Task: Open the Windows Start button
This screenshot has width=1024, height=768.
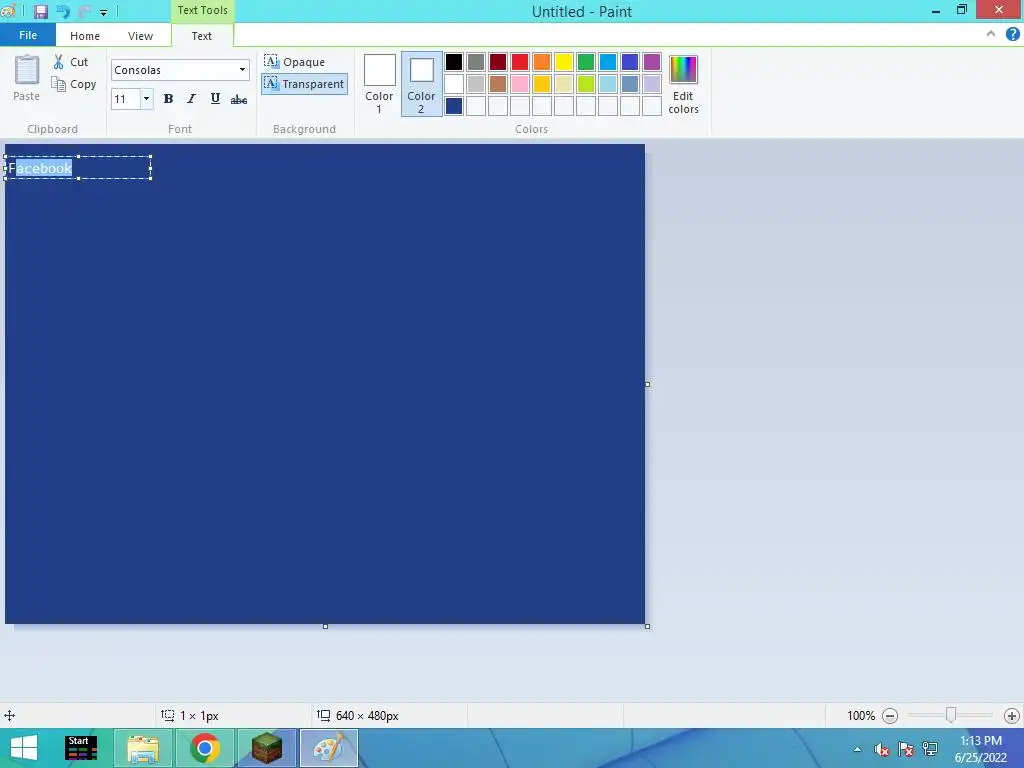Action: click(x=24, y=748)
